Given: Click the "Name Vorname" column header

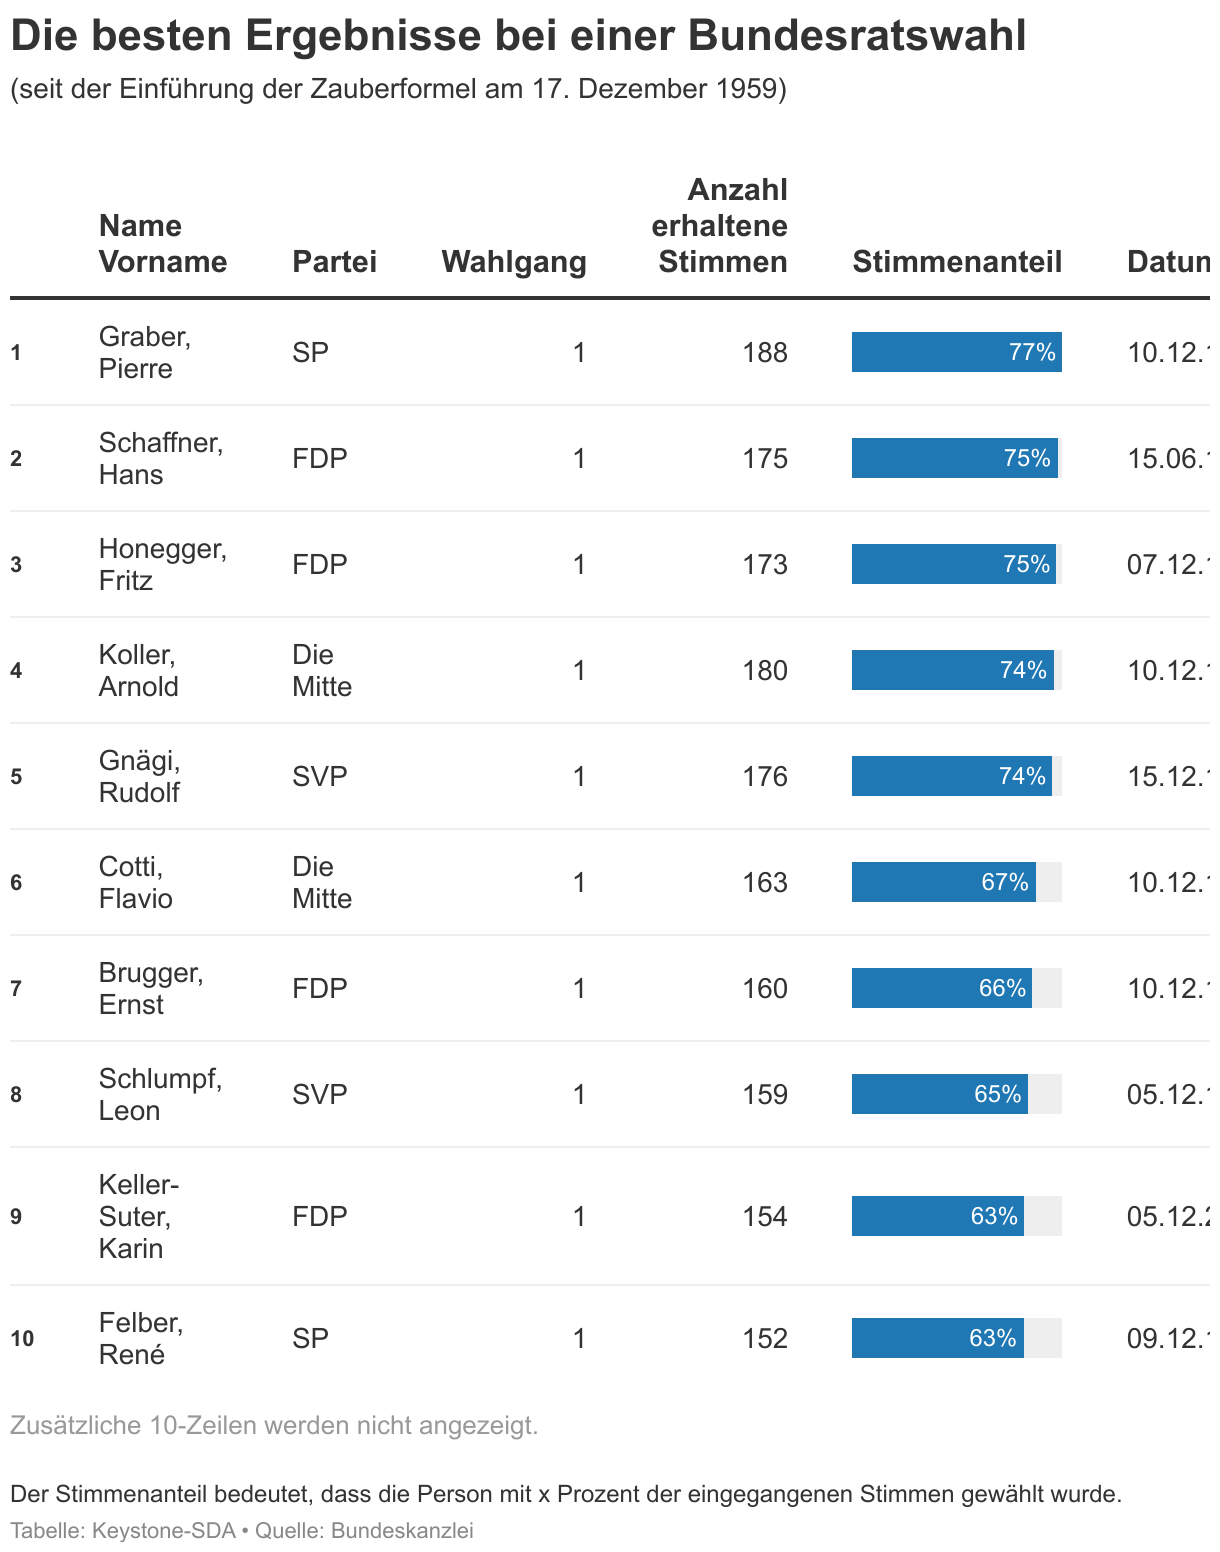Looking at the screenshot, I should (x=162, y=243).
